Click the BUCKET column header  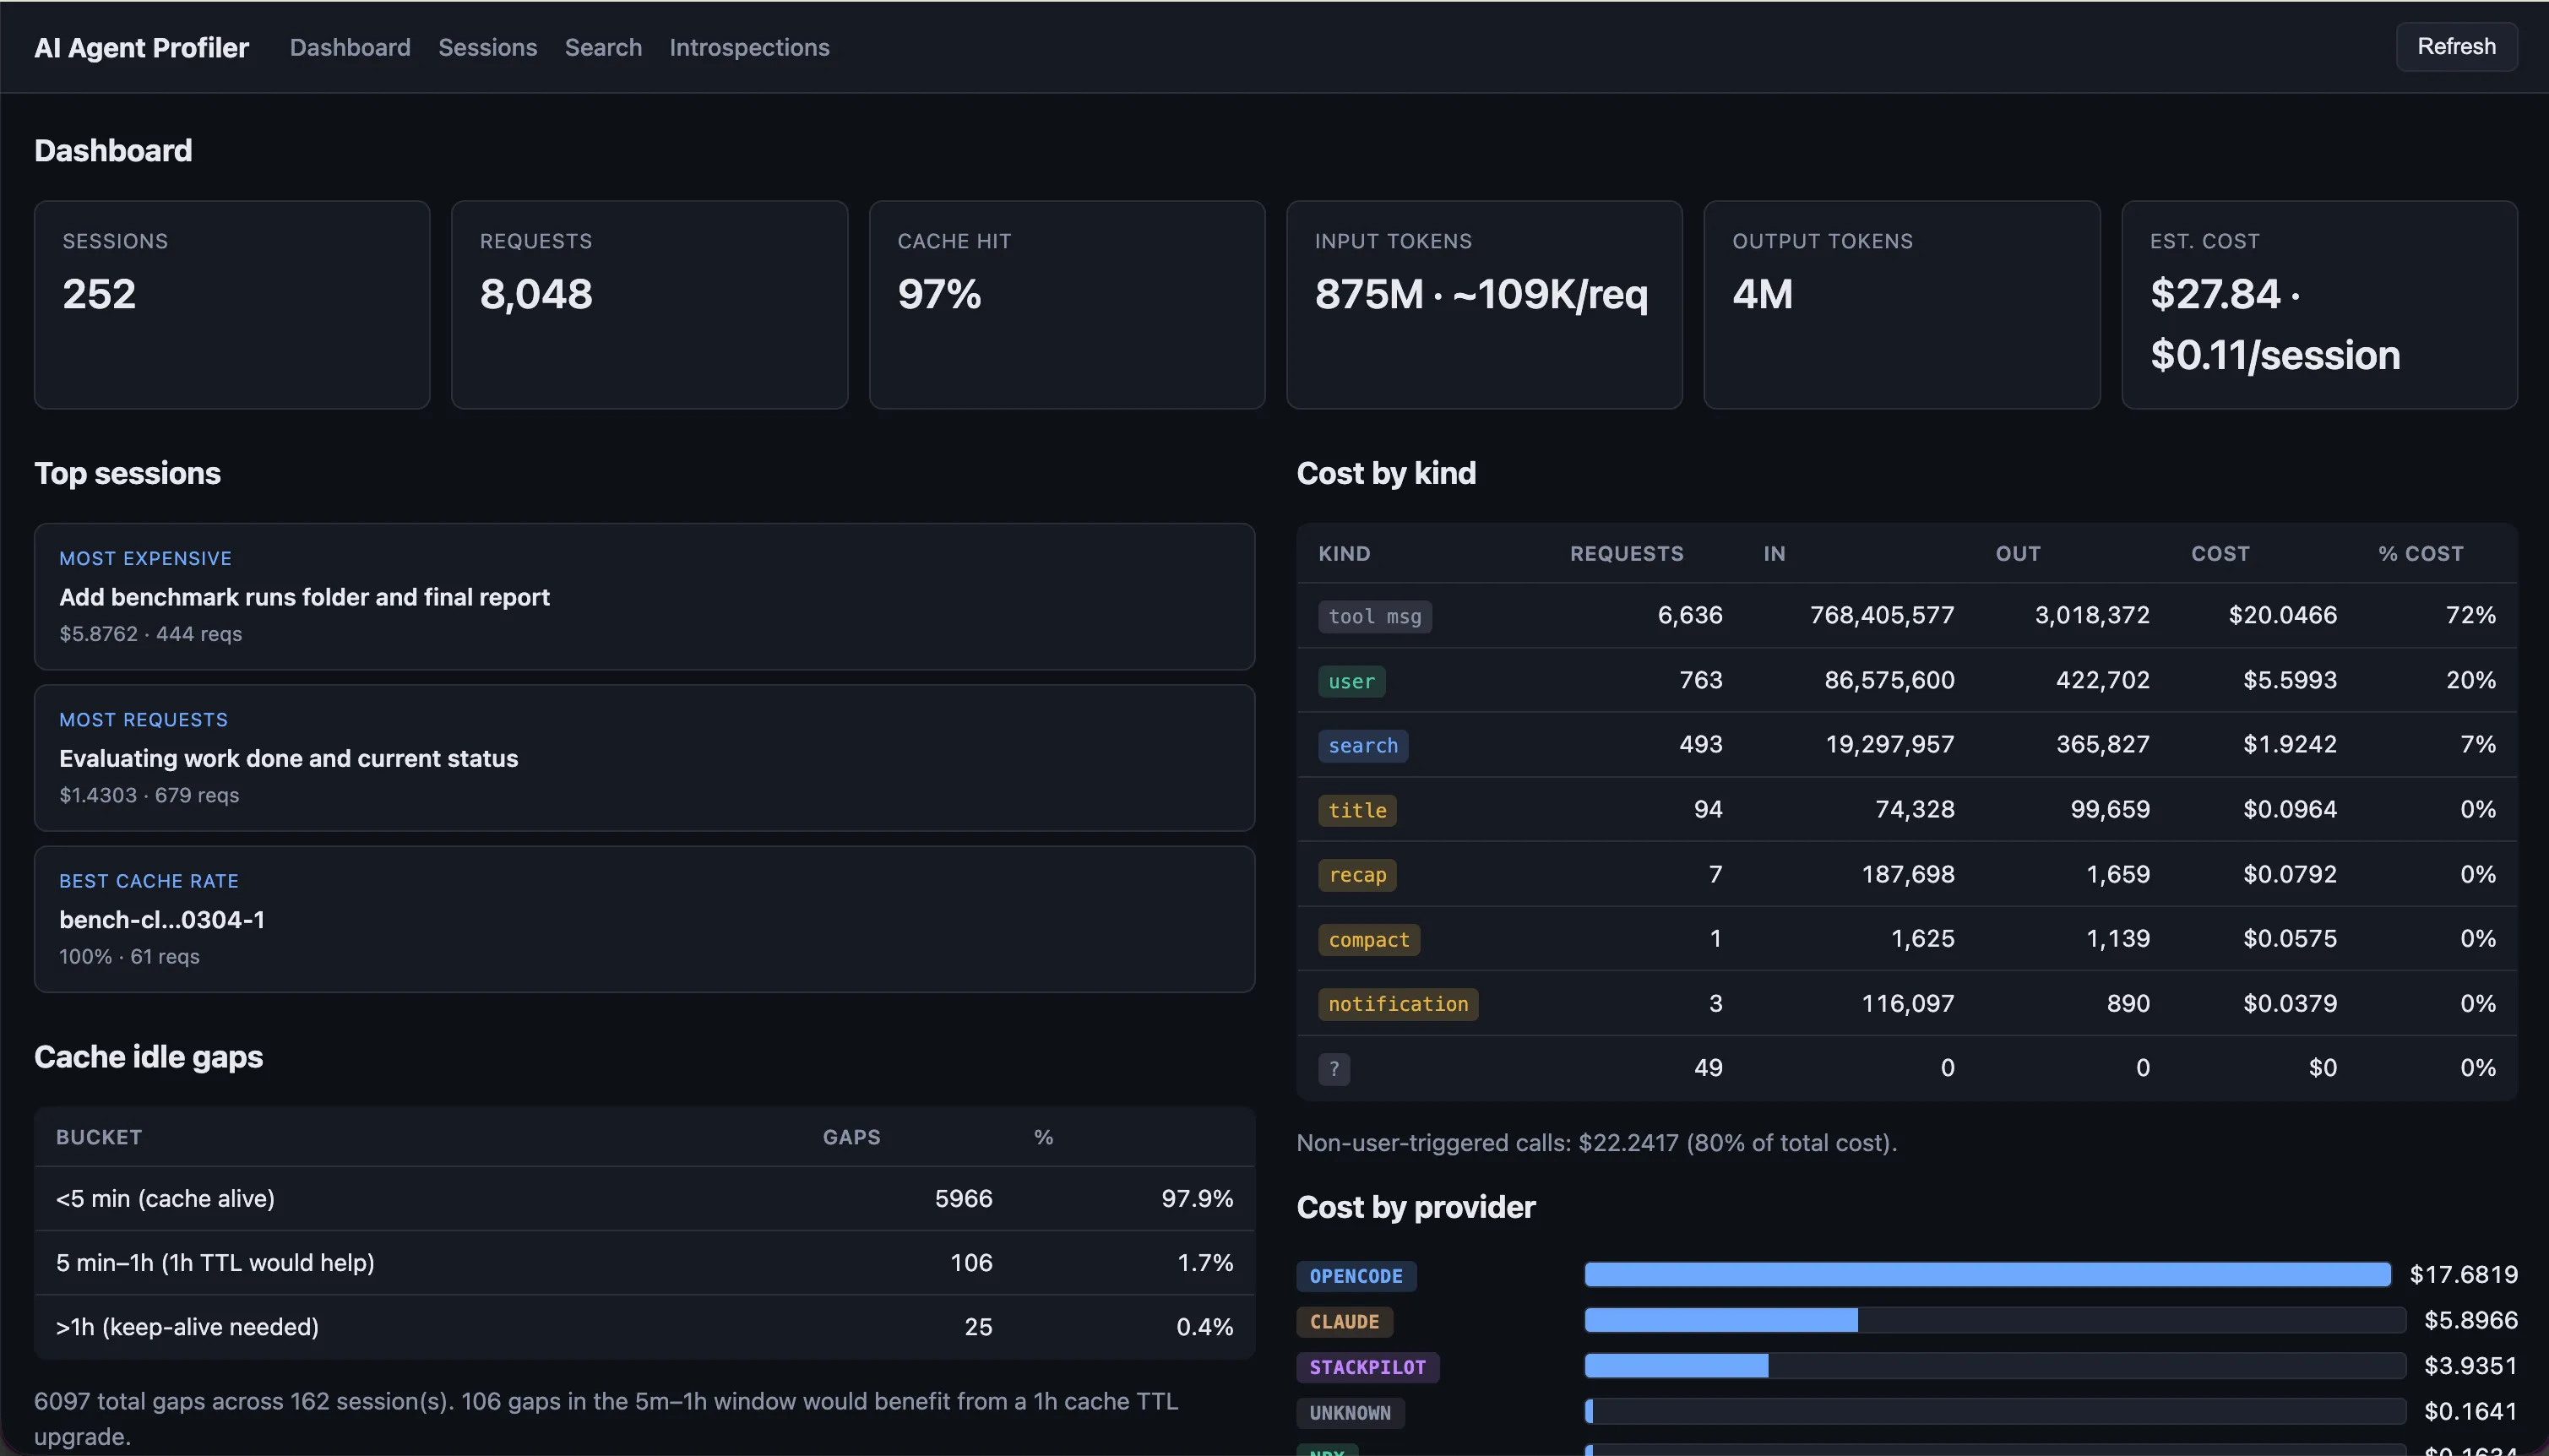[99, 1137]
